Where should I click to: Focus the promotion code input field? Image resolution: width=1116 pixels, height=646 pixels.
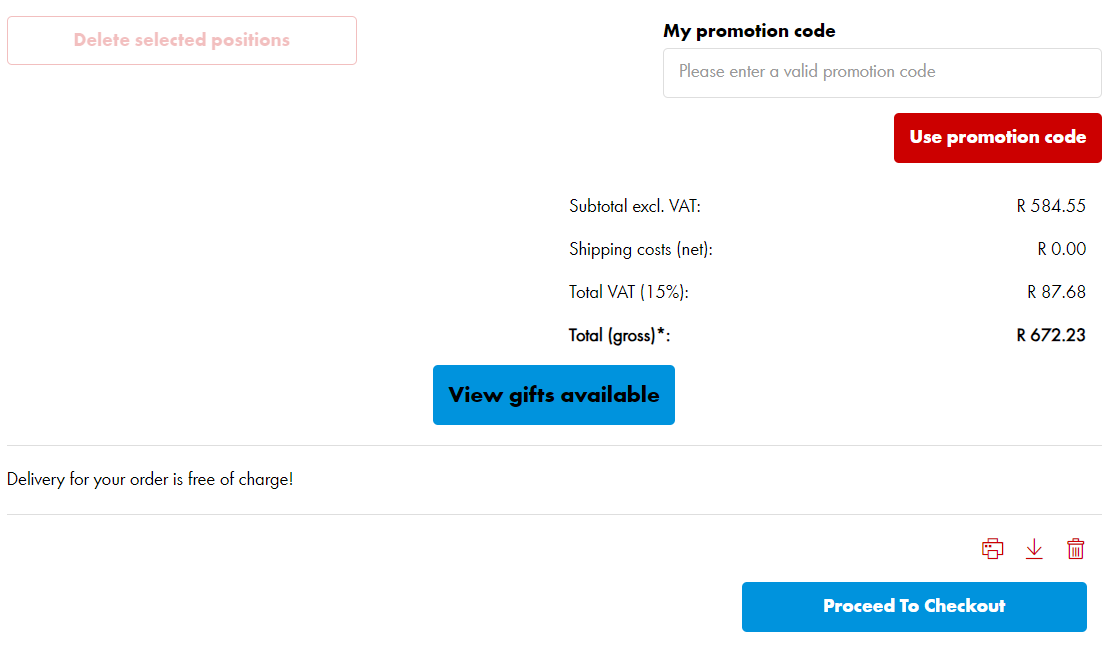point(882,73)
